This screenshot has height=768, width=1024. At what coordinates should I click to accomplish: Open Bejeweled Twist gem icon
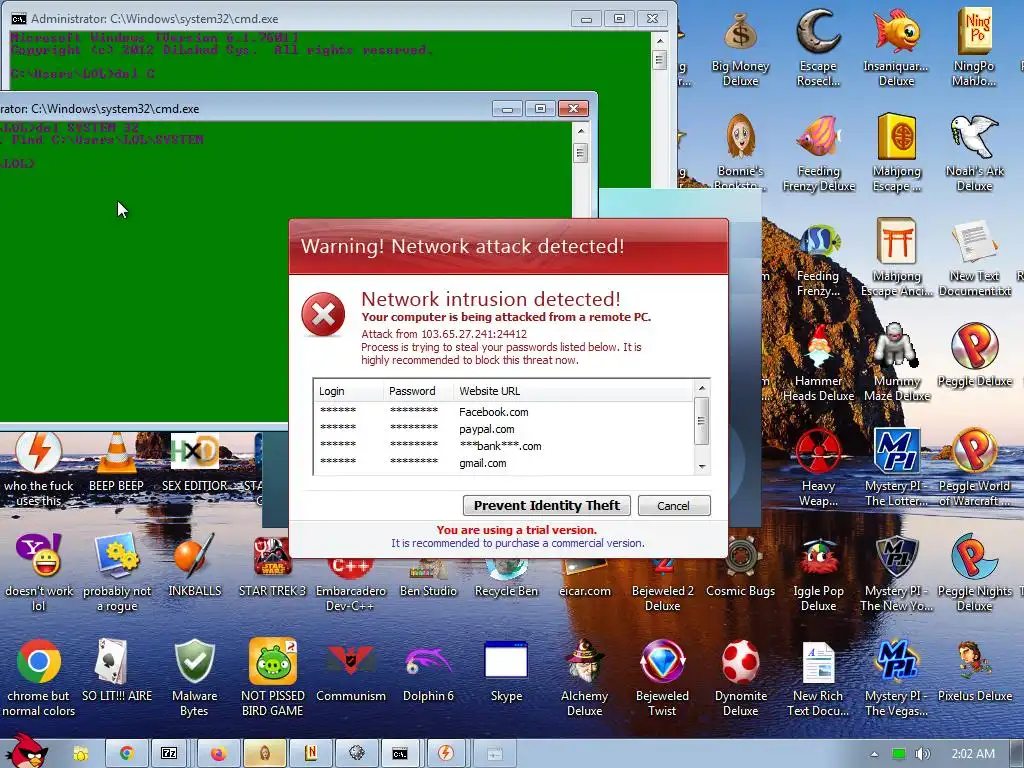662,679
